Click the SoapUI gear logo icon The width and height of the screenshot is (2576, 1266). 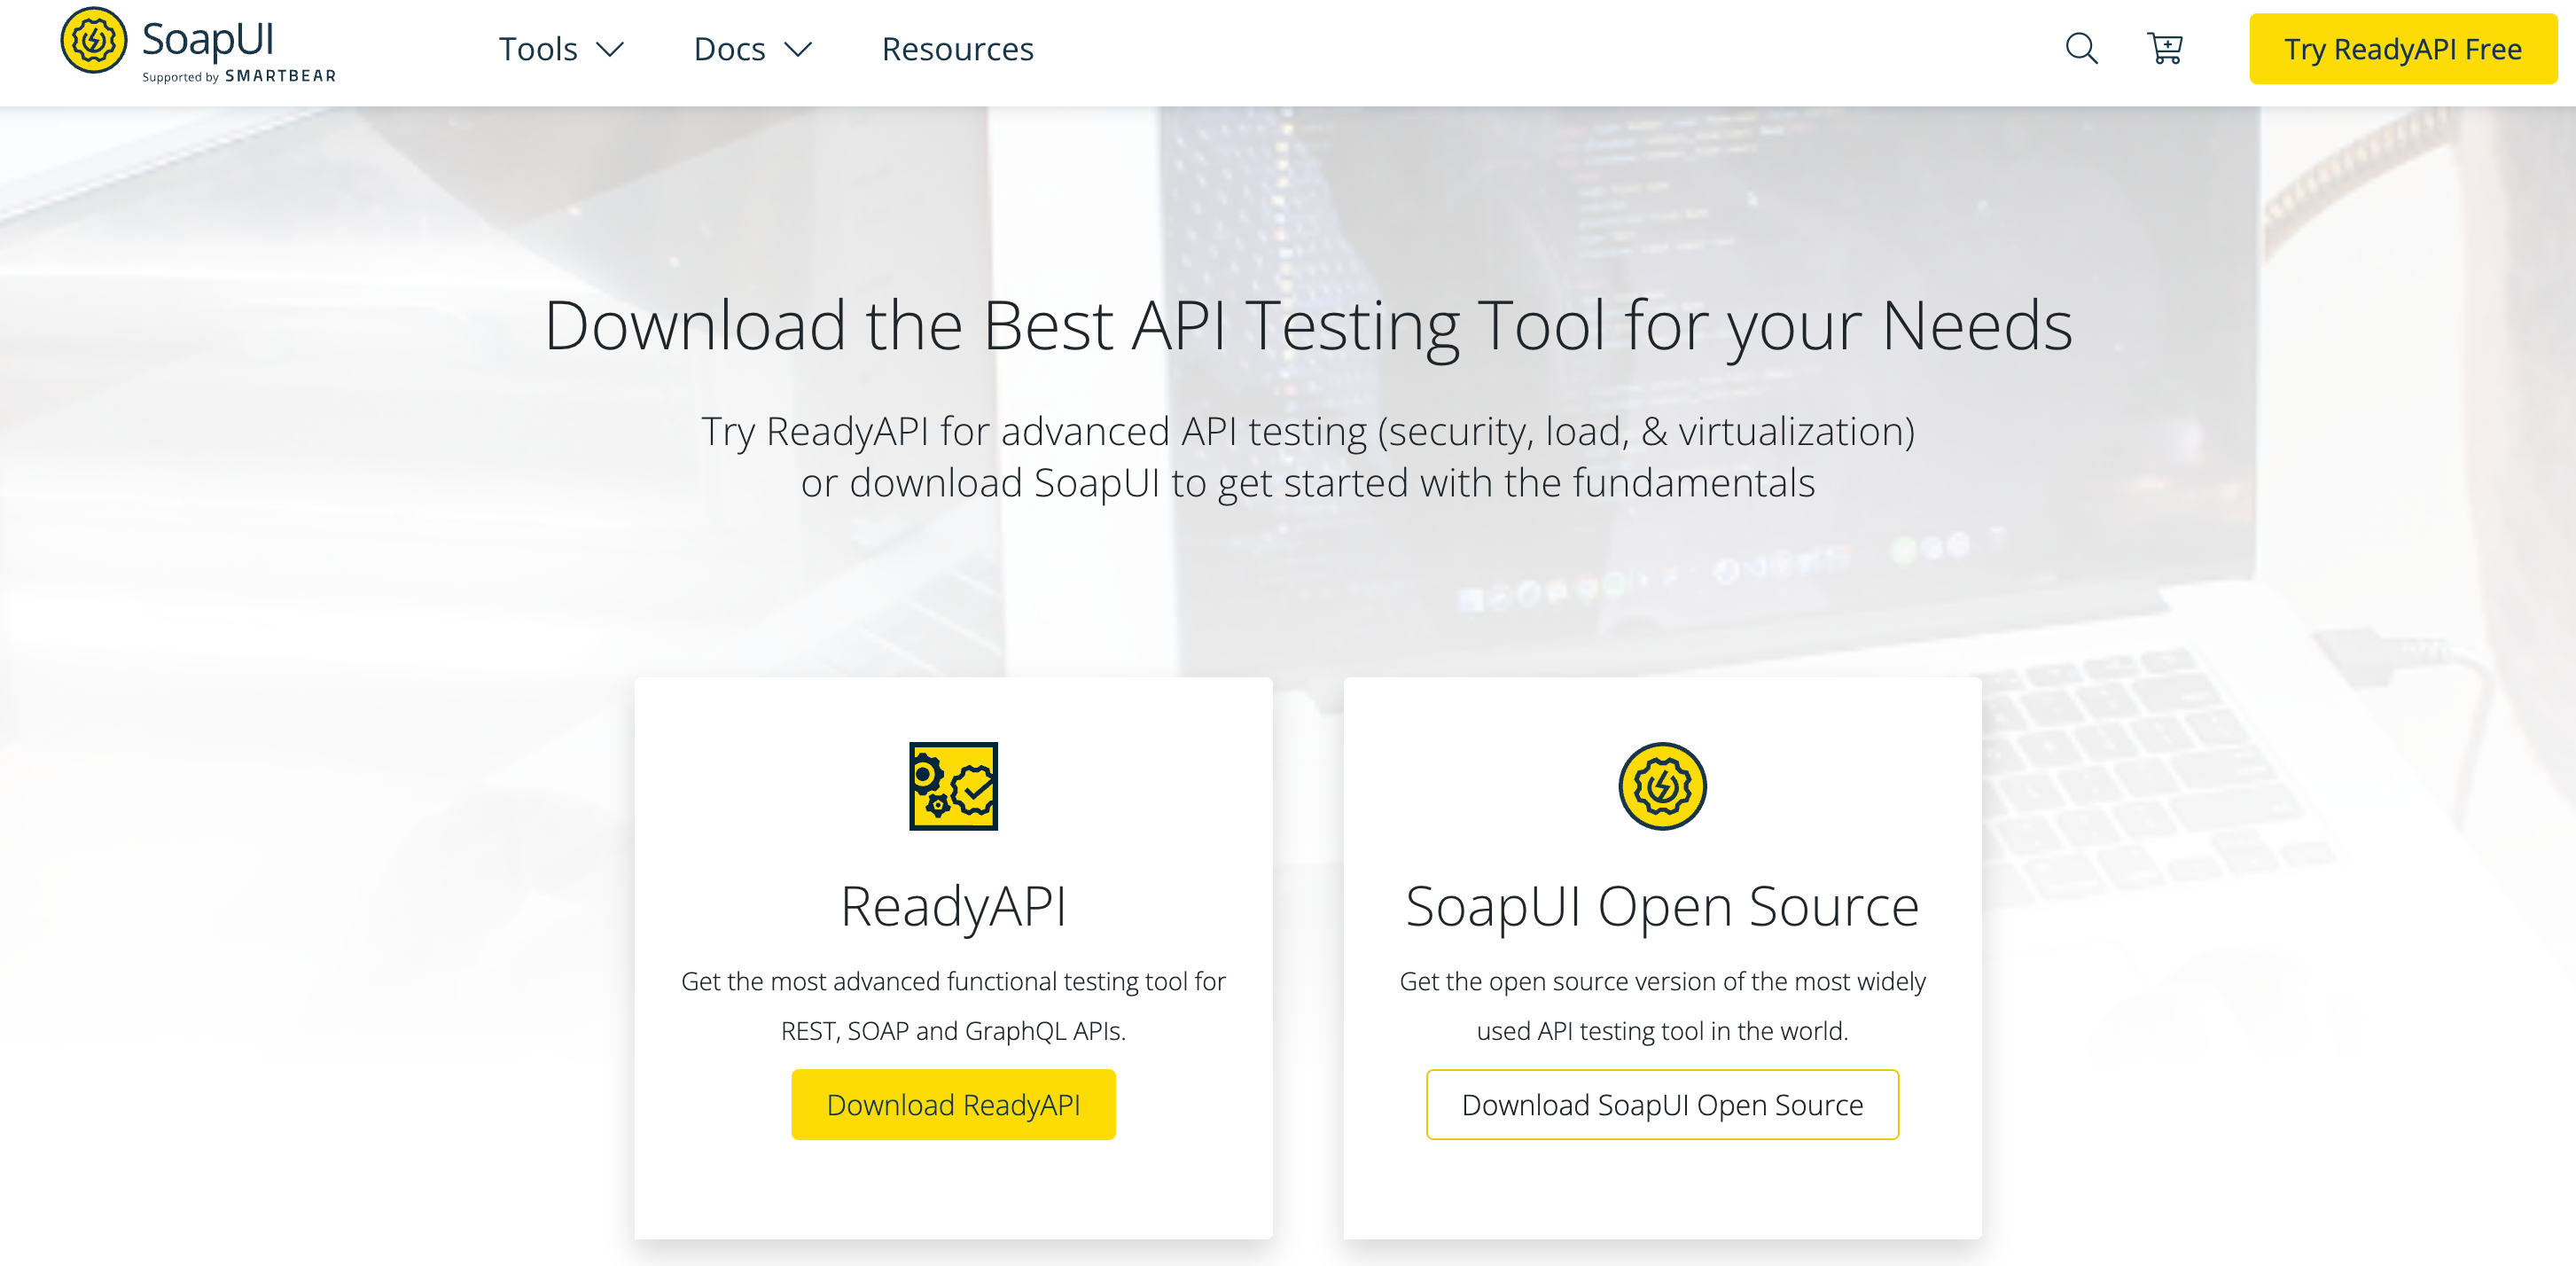pos(93,41)
